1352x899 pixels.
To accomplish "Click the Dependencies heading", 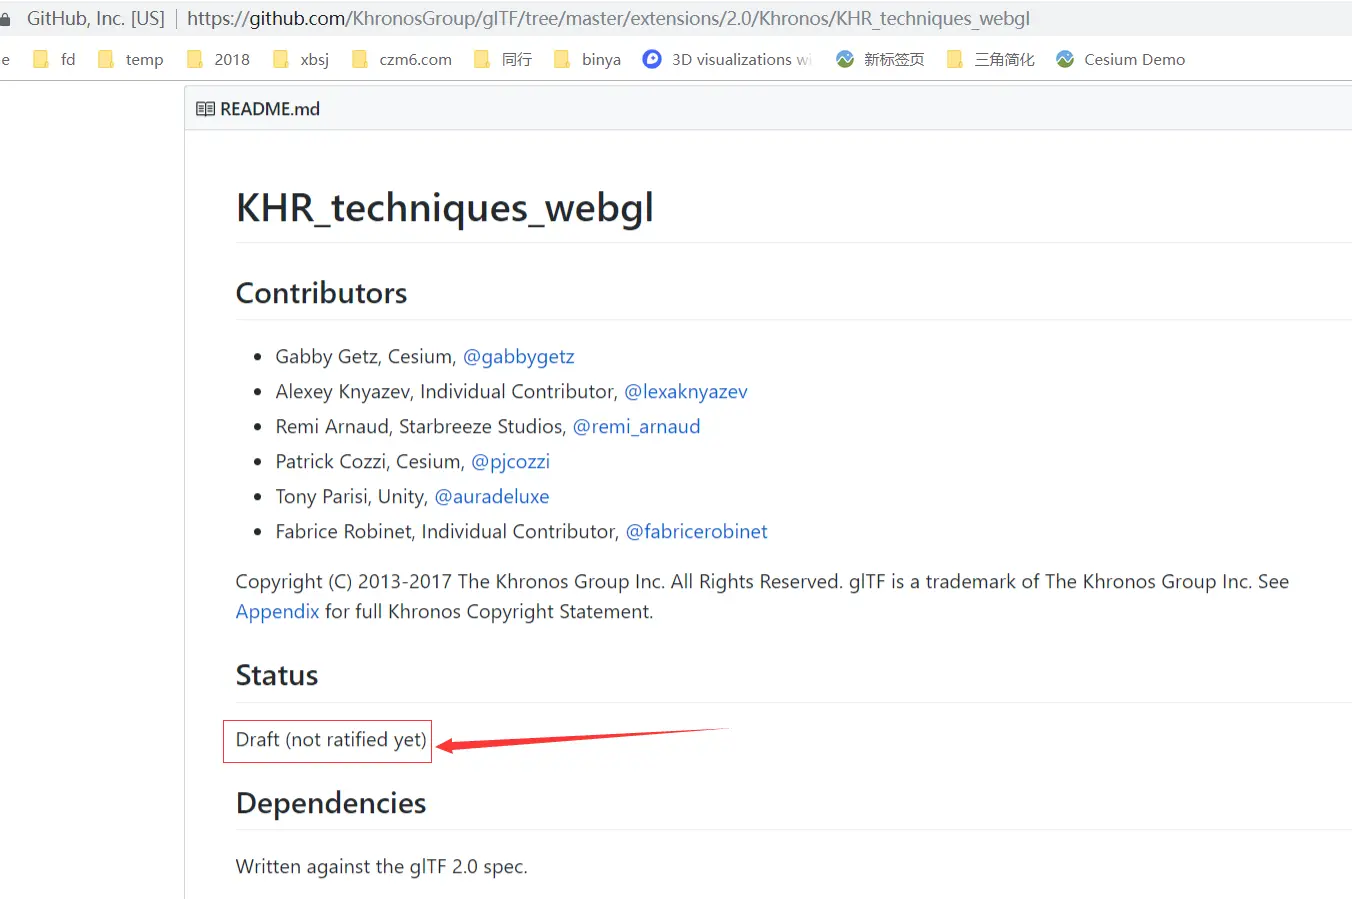I will 331,803.
